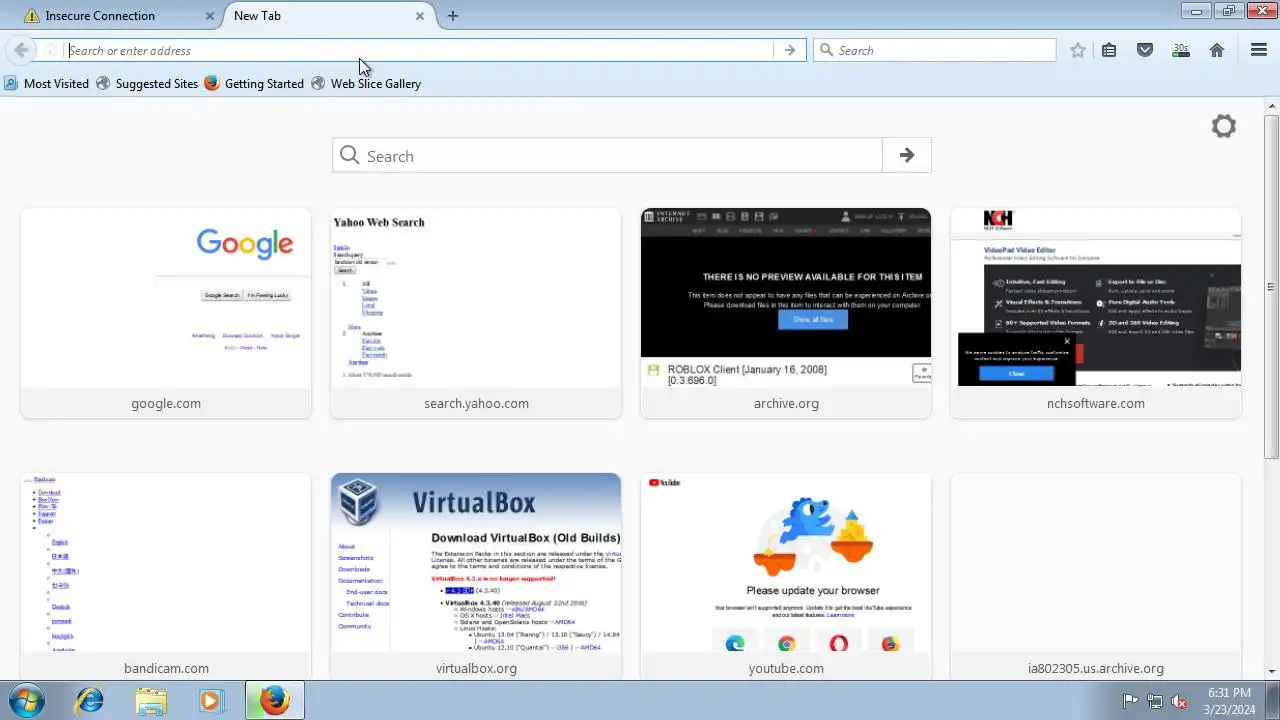
Task: Open the Most Visited bookmarks folder
Action: [46, 84]
